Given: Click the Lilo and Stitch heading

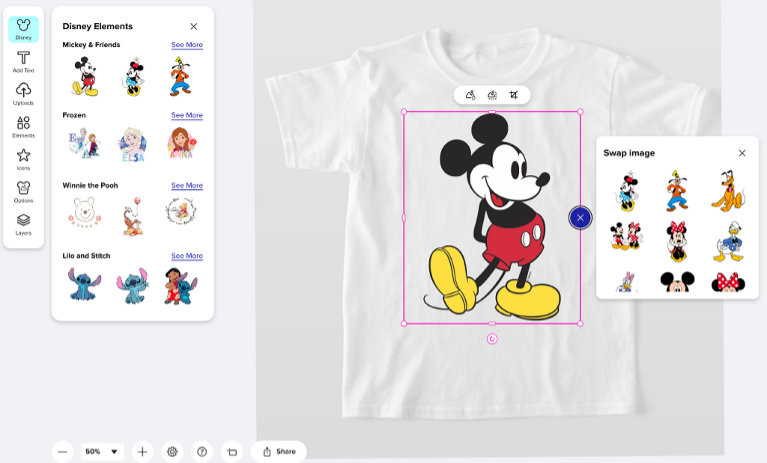Looking at the screenshot, I should [86, 256].
